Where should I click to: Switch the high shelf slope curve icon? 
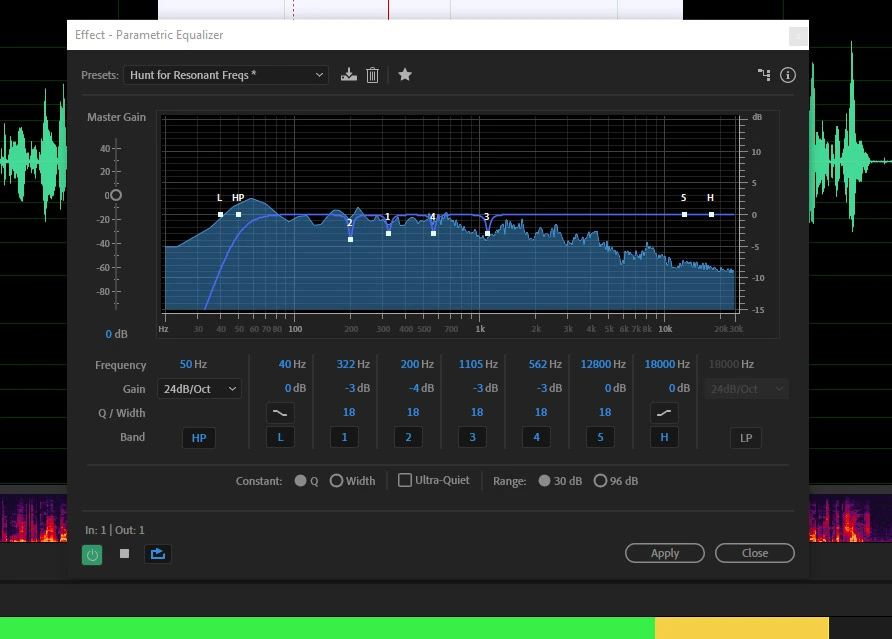pyautogui.click(x=664, y=413)
